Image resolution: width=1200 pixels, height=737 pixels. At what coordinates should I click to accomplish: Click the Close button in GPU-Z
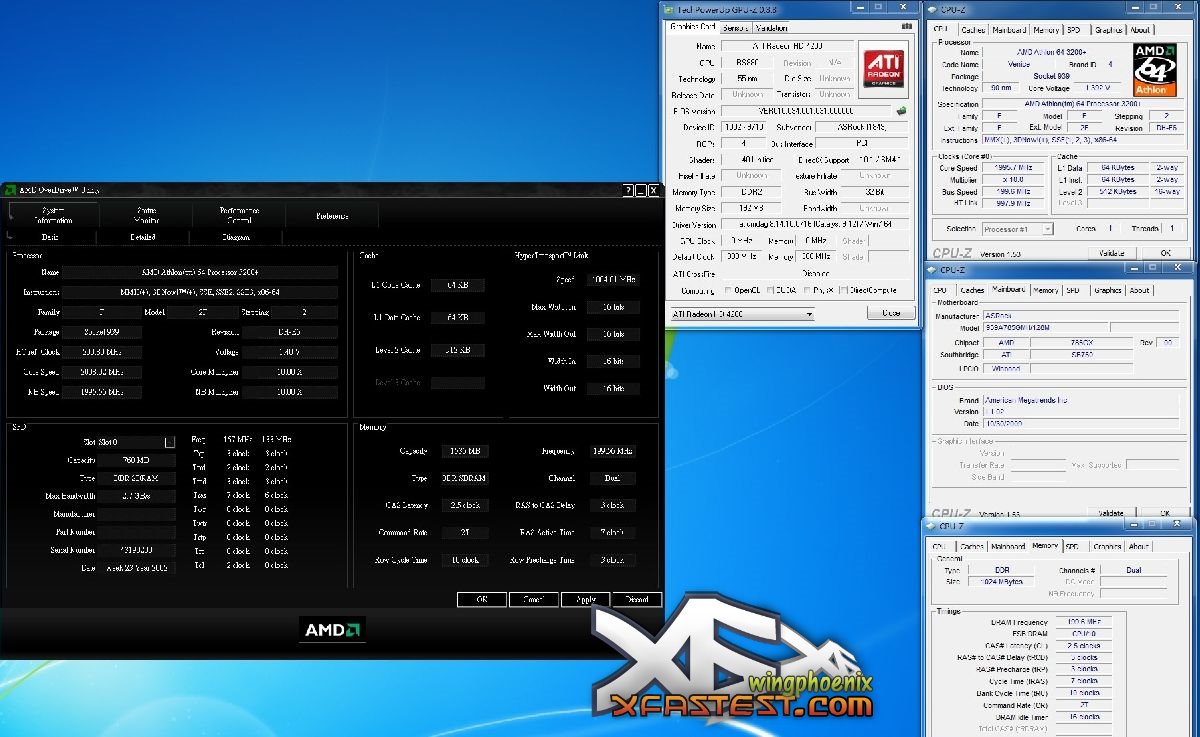click(x=891, y=313)
